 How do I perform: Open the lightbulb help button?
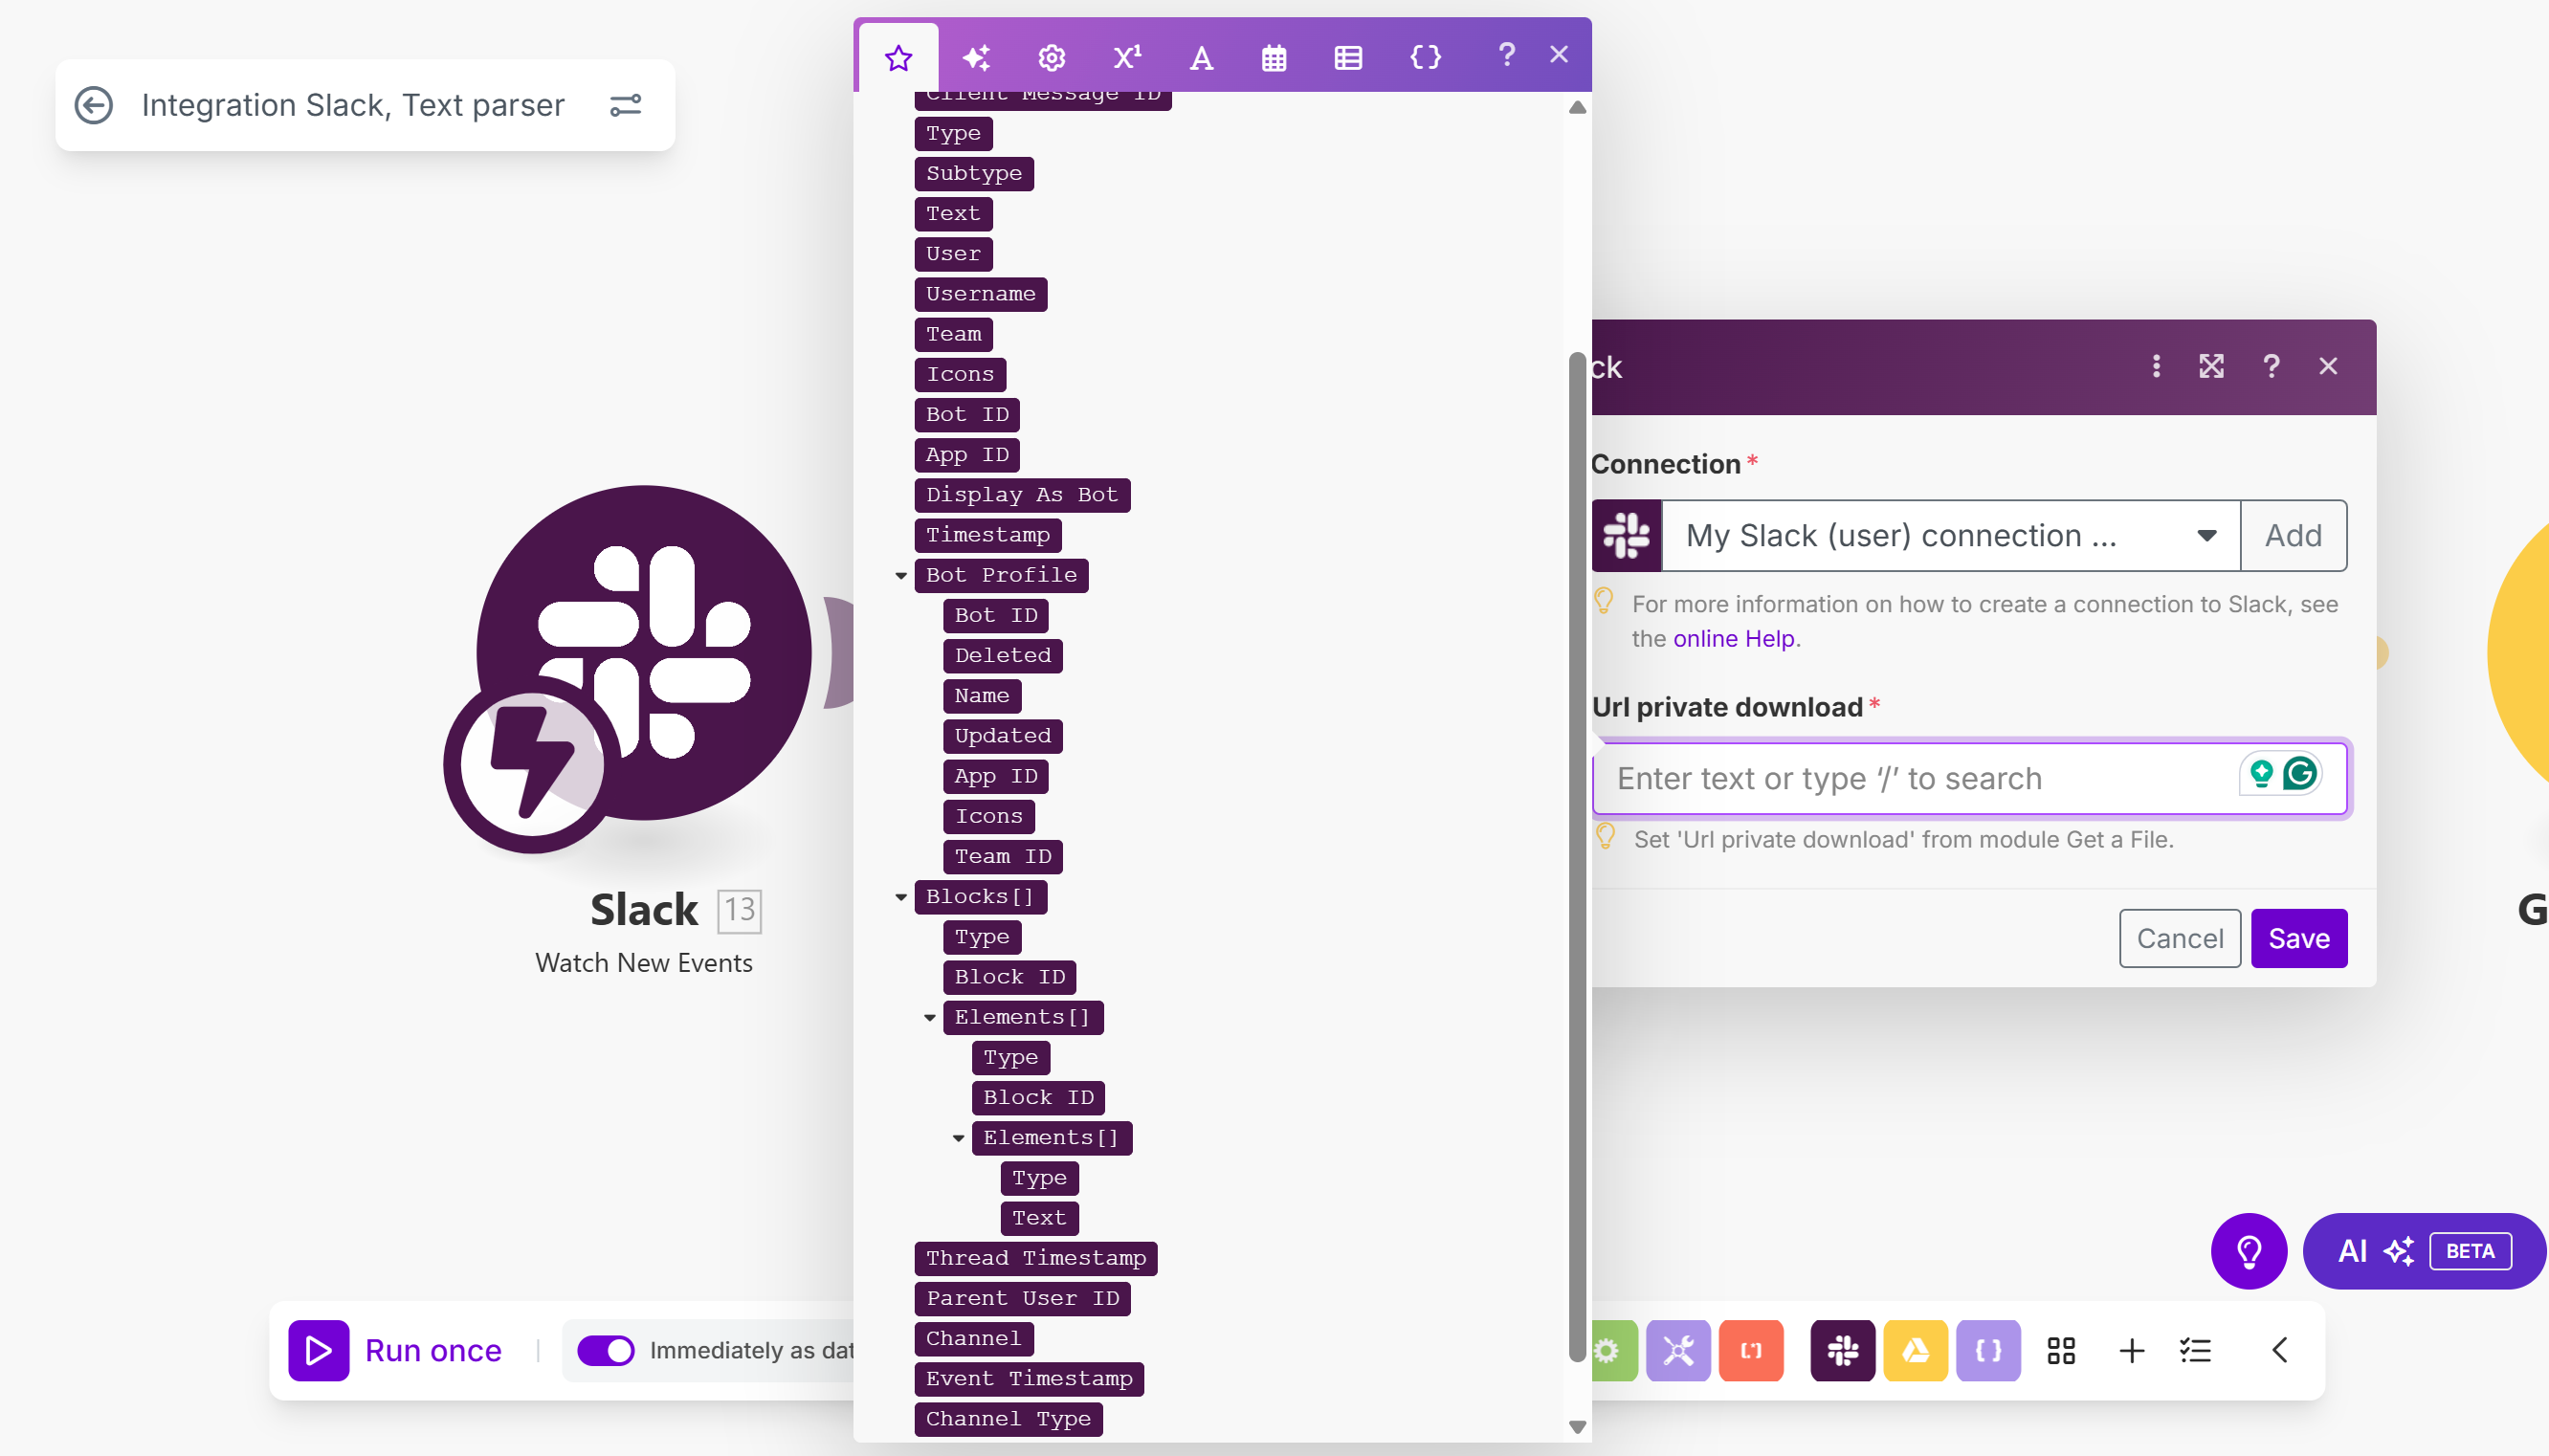click(x=2248, y=1250)
